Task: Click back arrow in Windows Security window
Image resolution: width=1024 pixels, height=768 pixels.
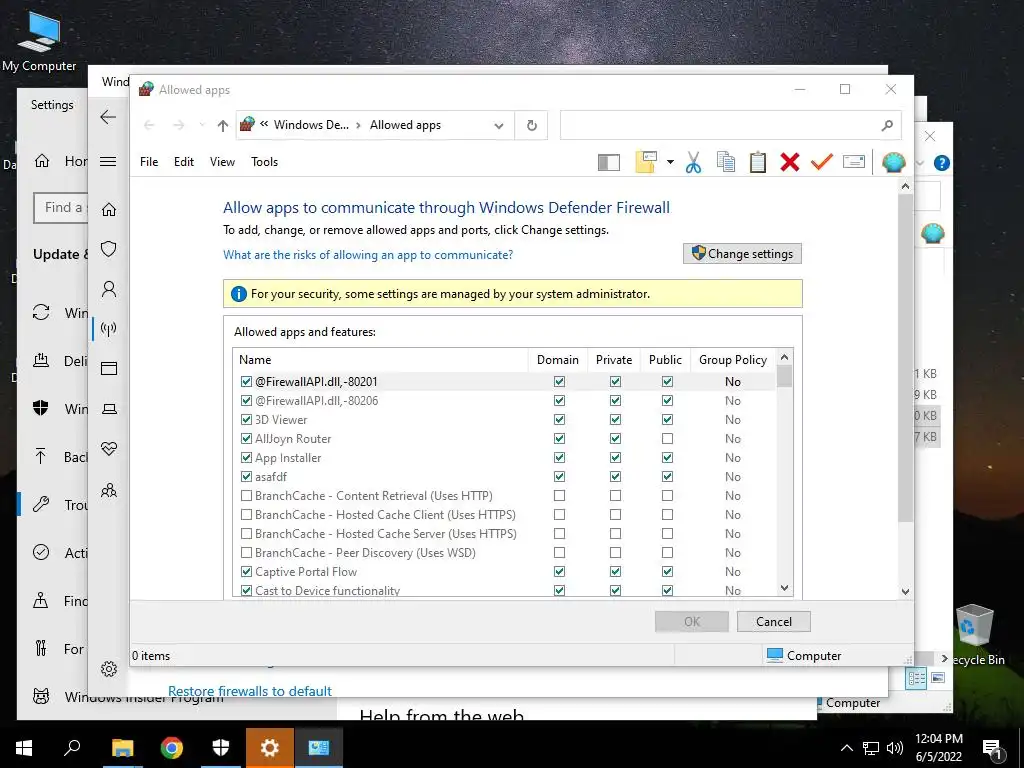Action: 108,117
